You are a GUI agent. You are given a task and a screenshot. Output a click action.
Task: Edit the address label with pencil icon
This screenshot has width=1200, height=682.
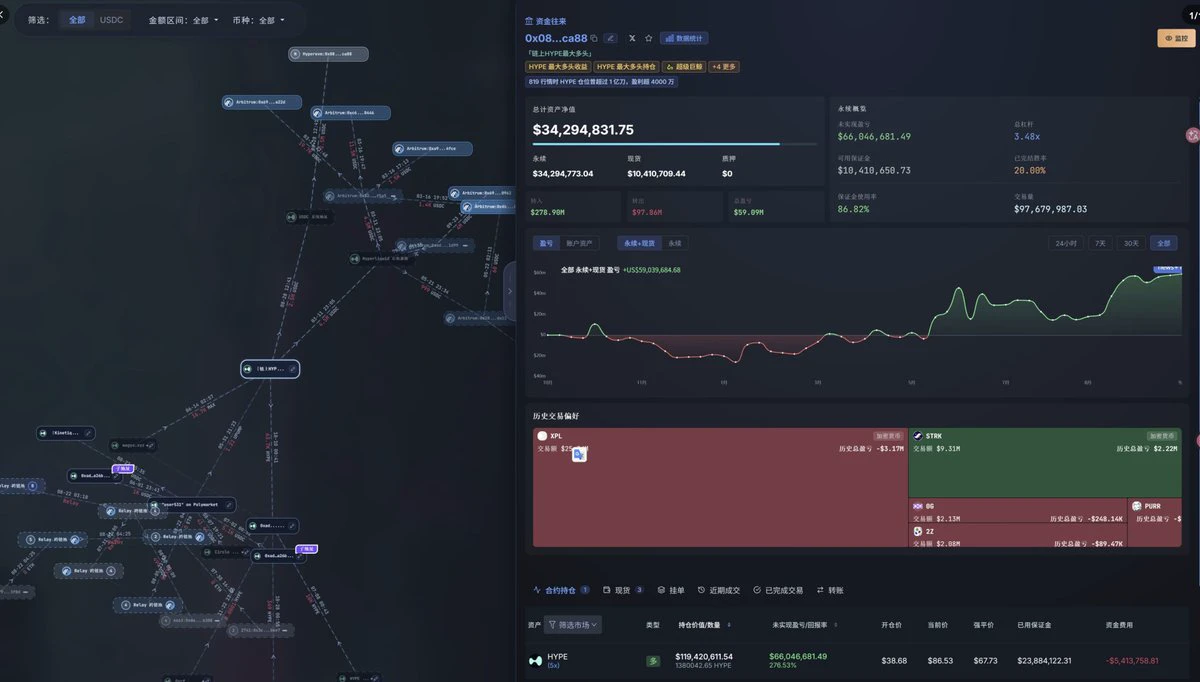(x=611, y=38)
